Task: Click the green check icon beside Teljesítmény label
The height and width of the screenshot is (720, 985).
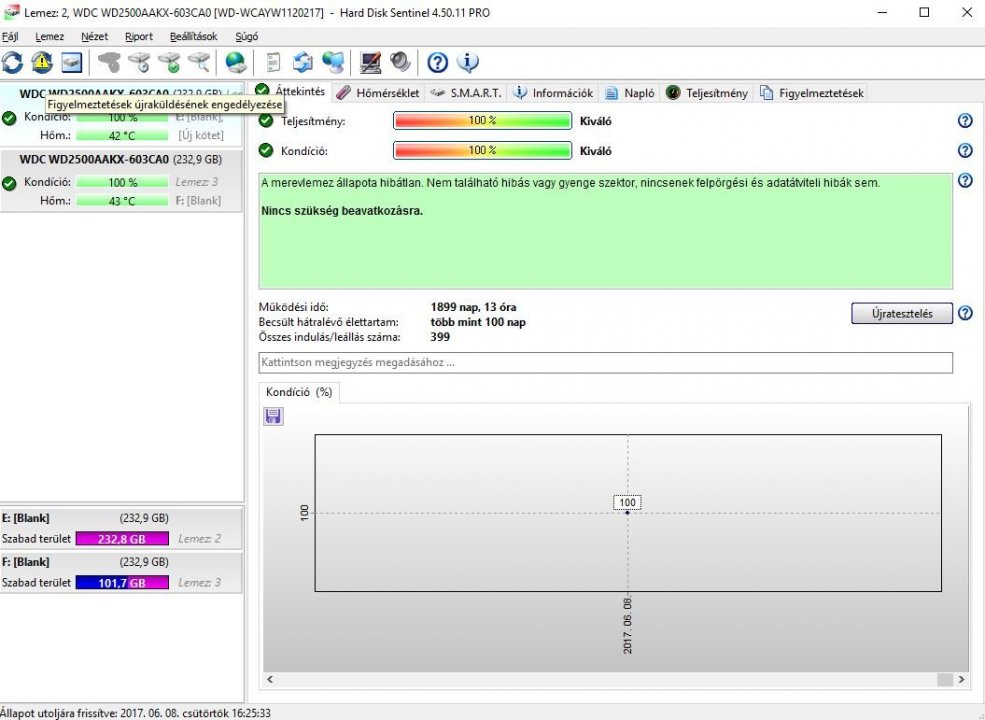Action: (266, 120)
